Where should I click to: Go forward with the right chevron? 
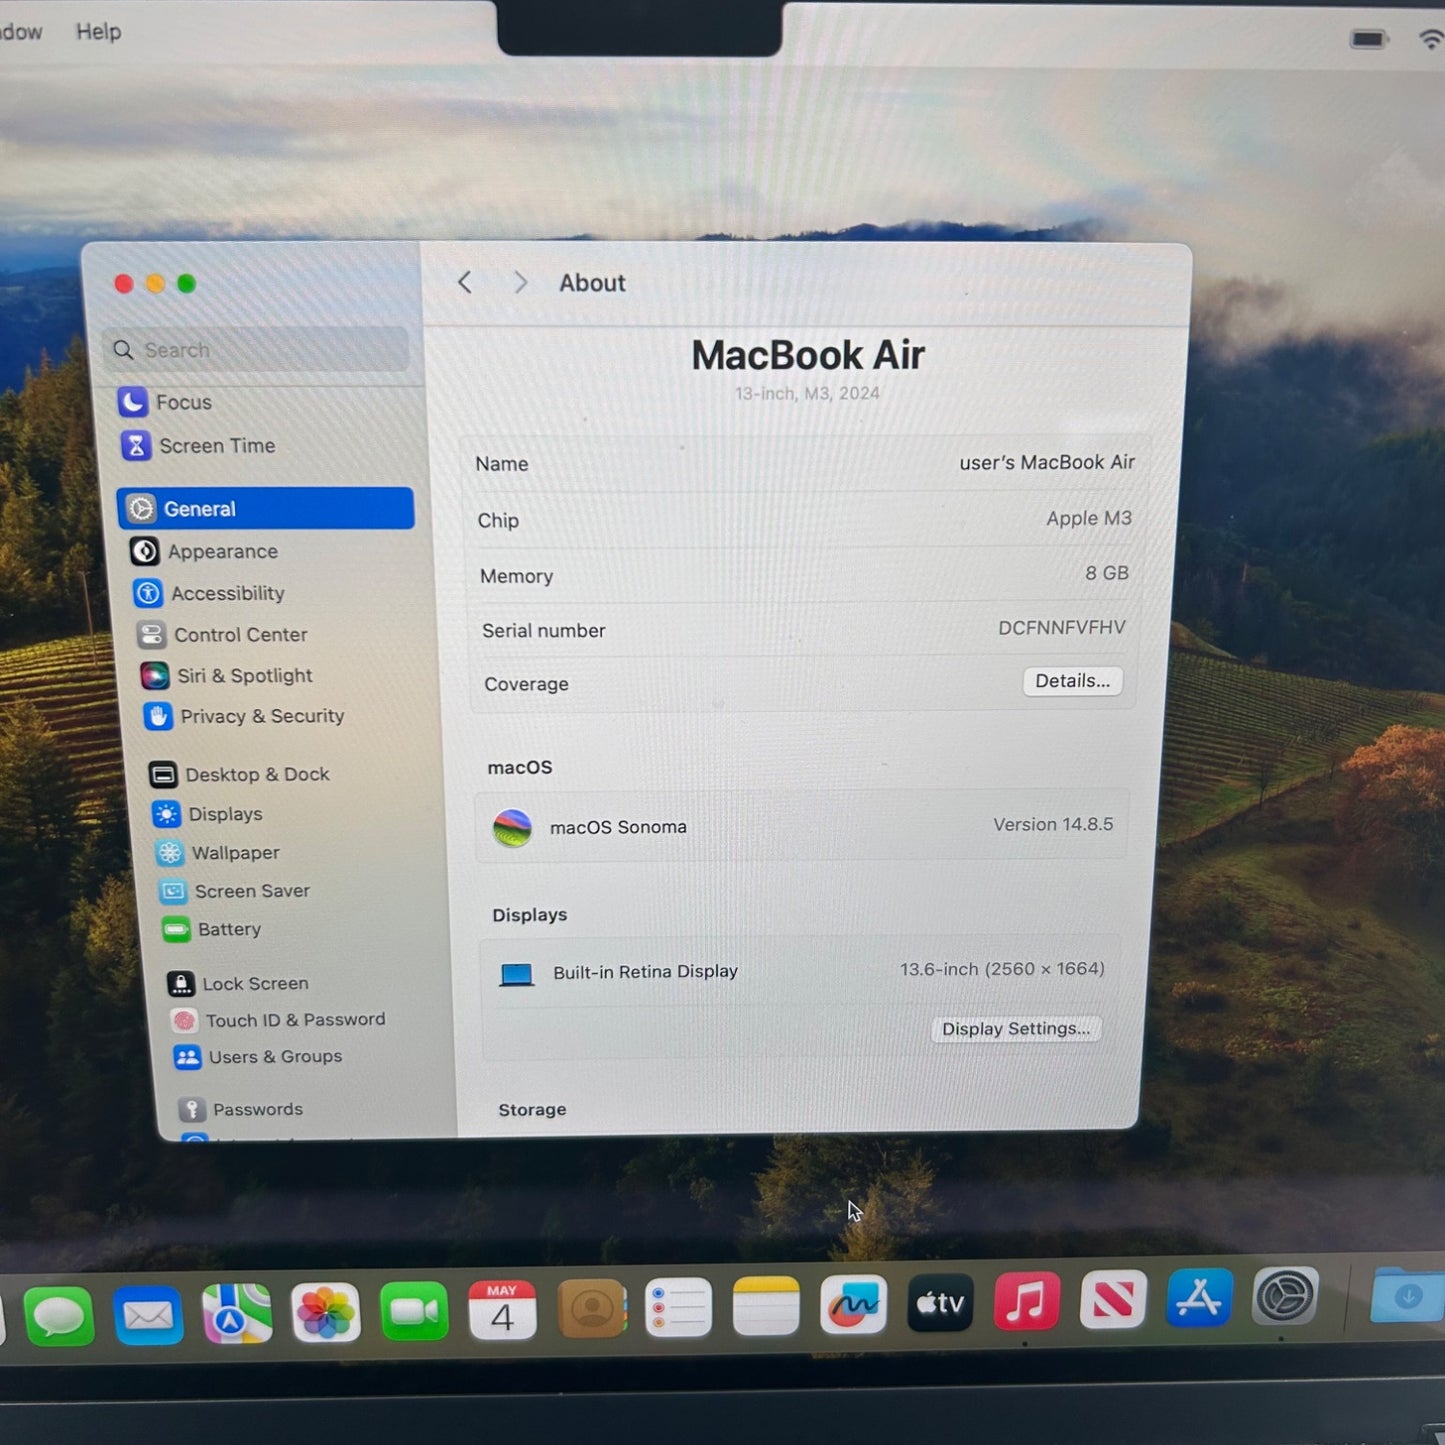pyautogui.click(x=520, y=283)
